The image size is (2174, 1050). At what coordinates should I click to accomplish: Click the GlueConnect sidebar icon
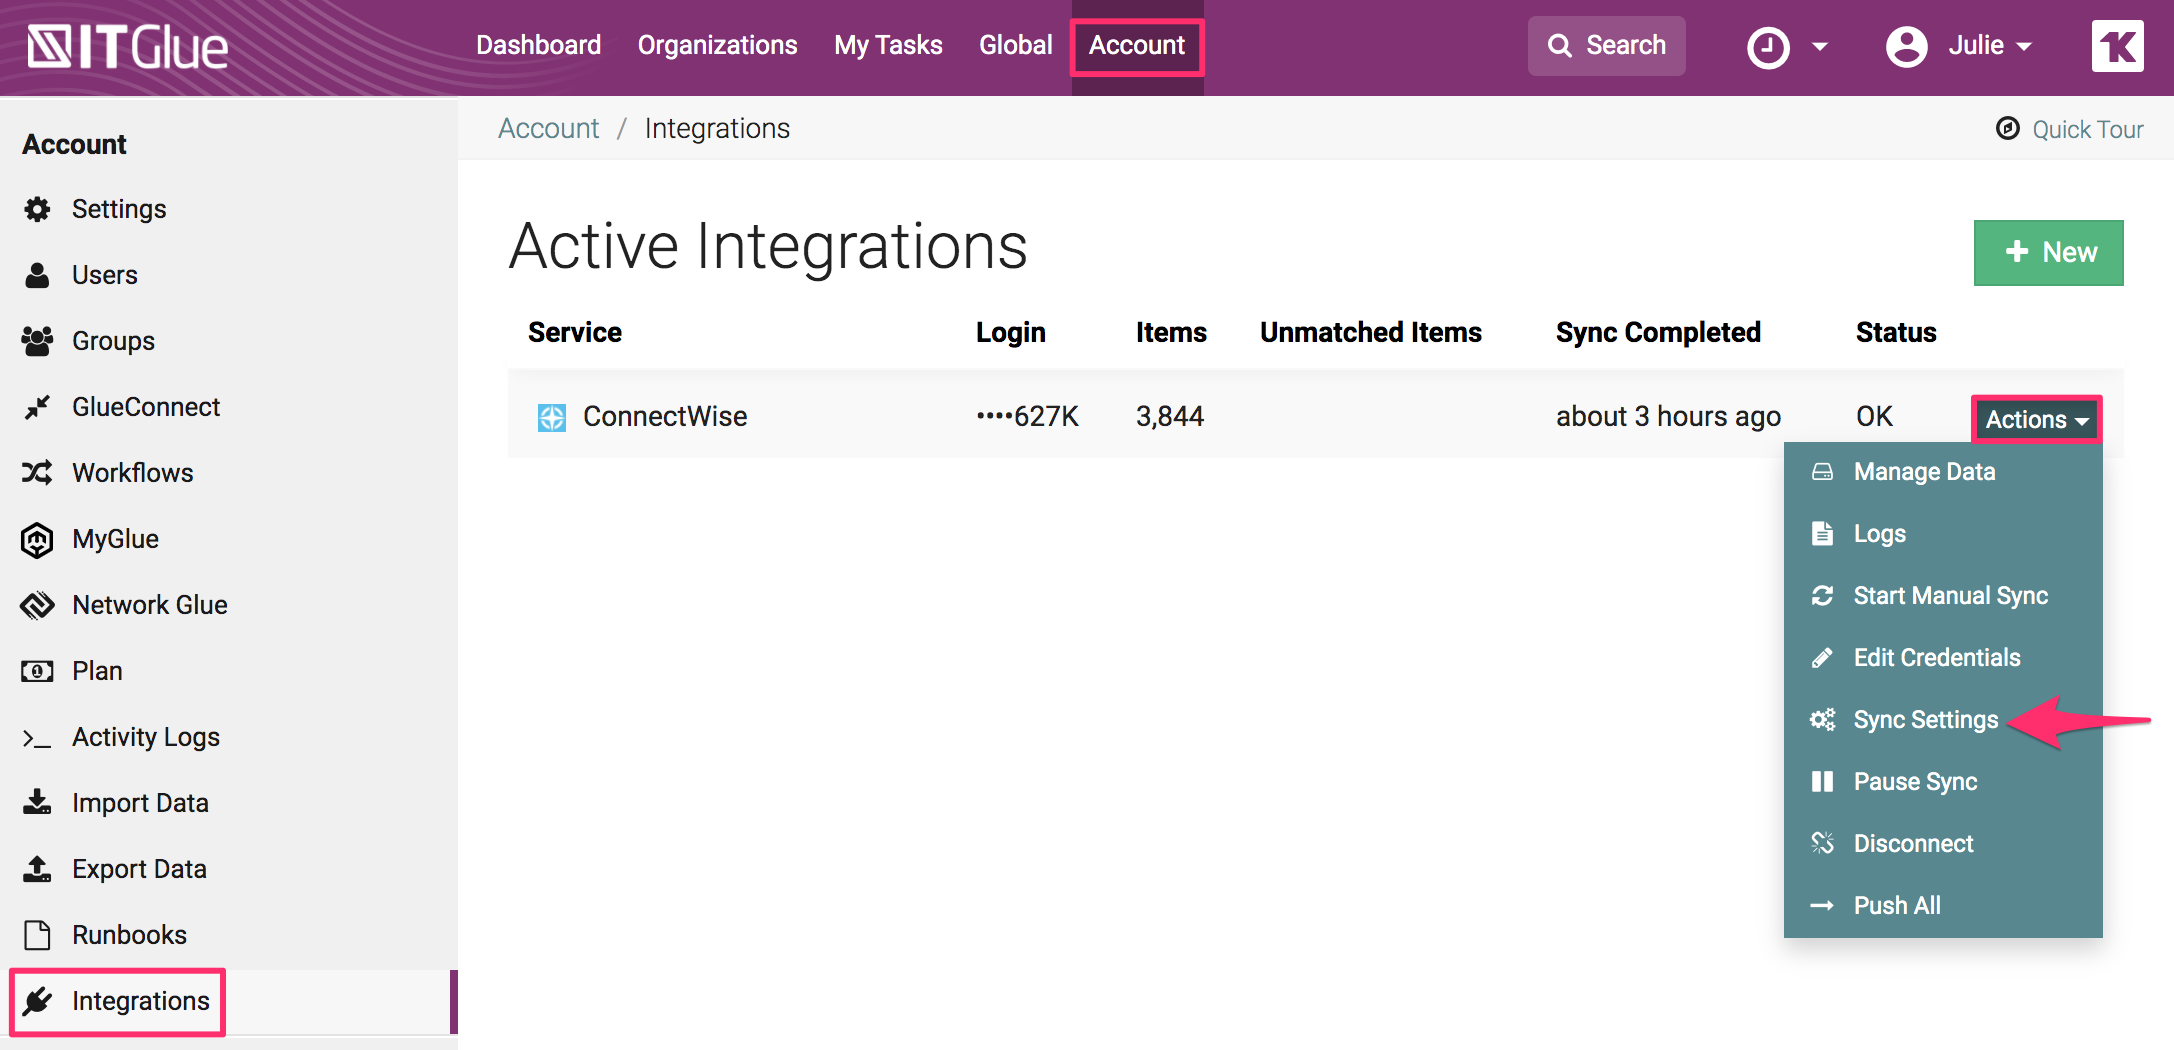point(37,407)
